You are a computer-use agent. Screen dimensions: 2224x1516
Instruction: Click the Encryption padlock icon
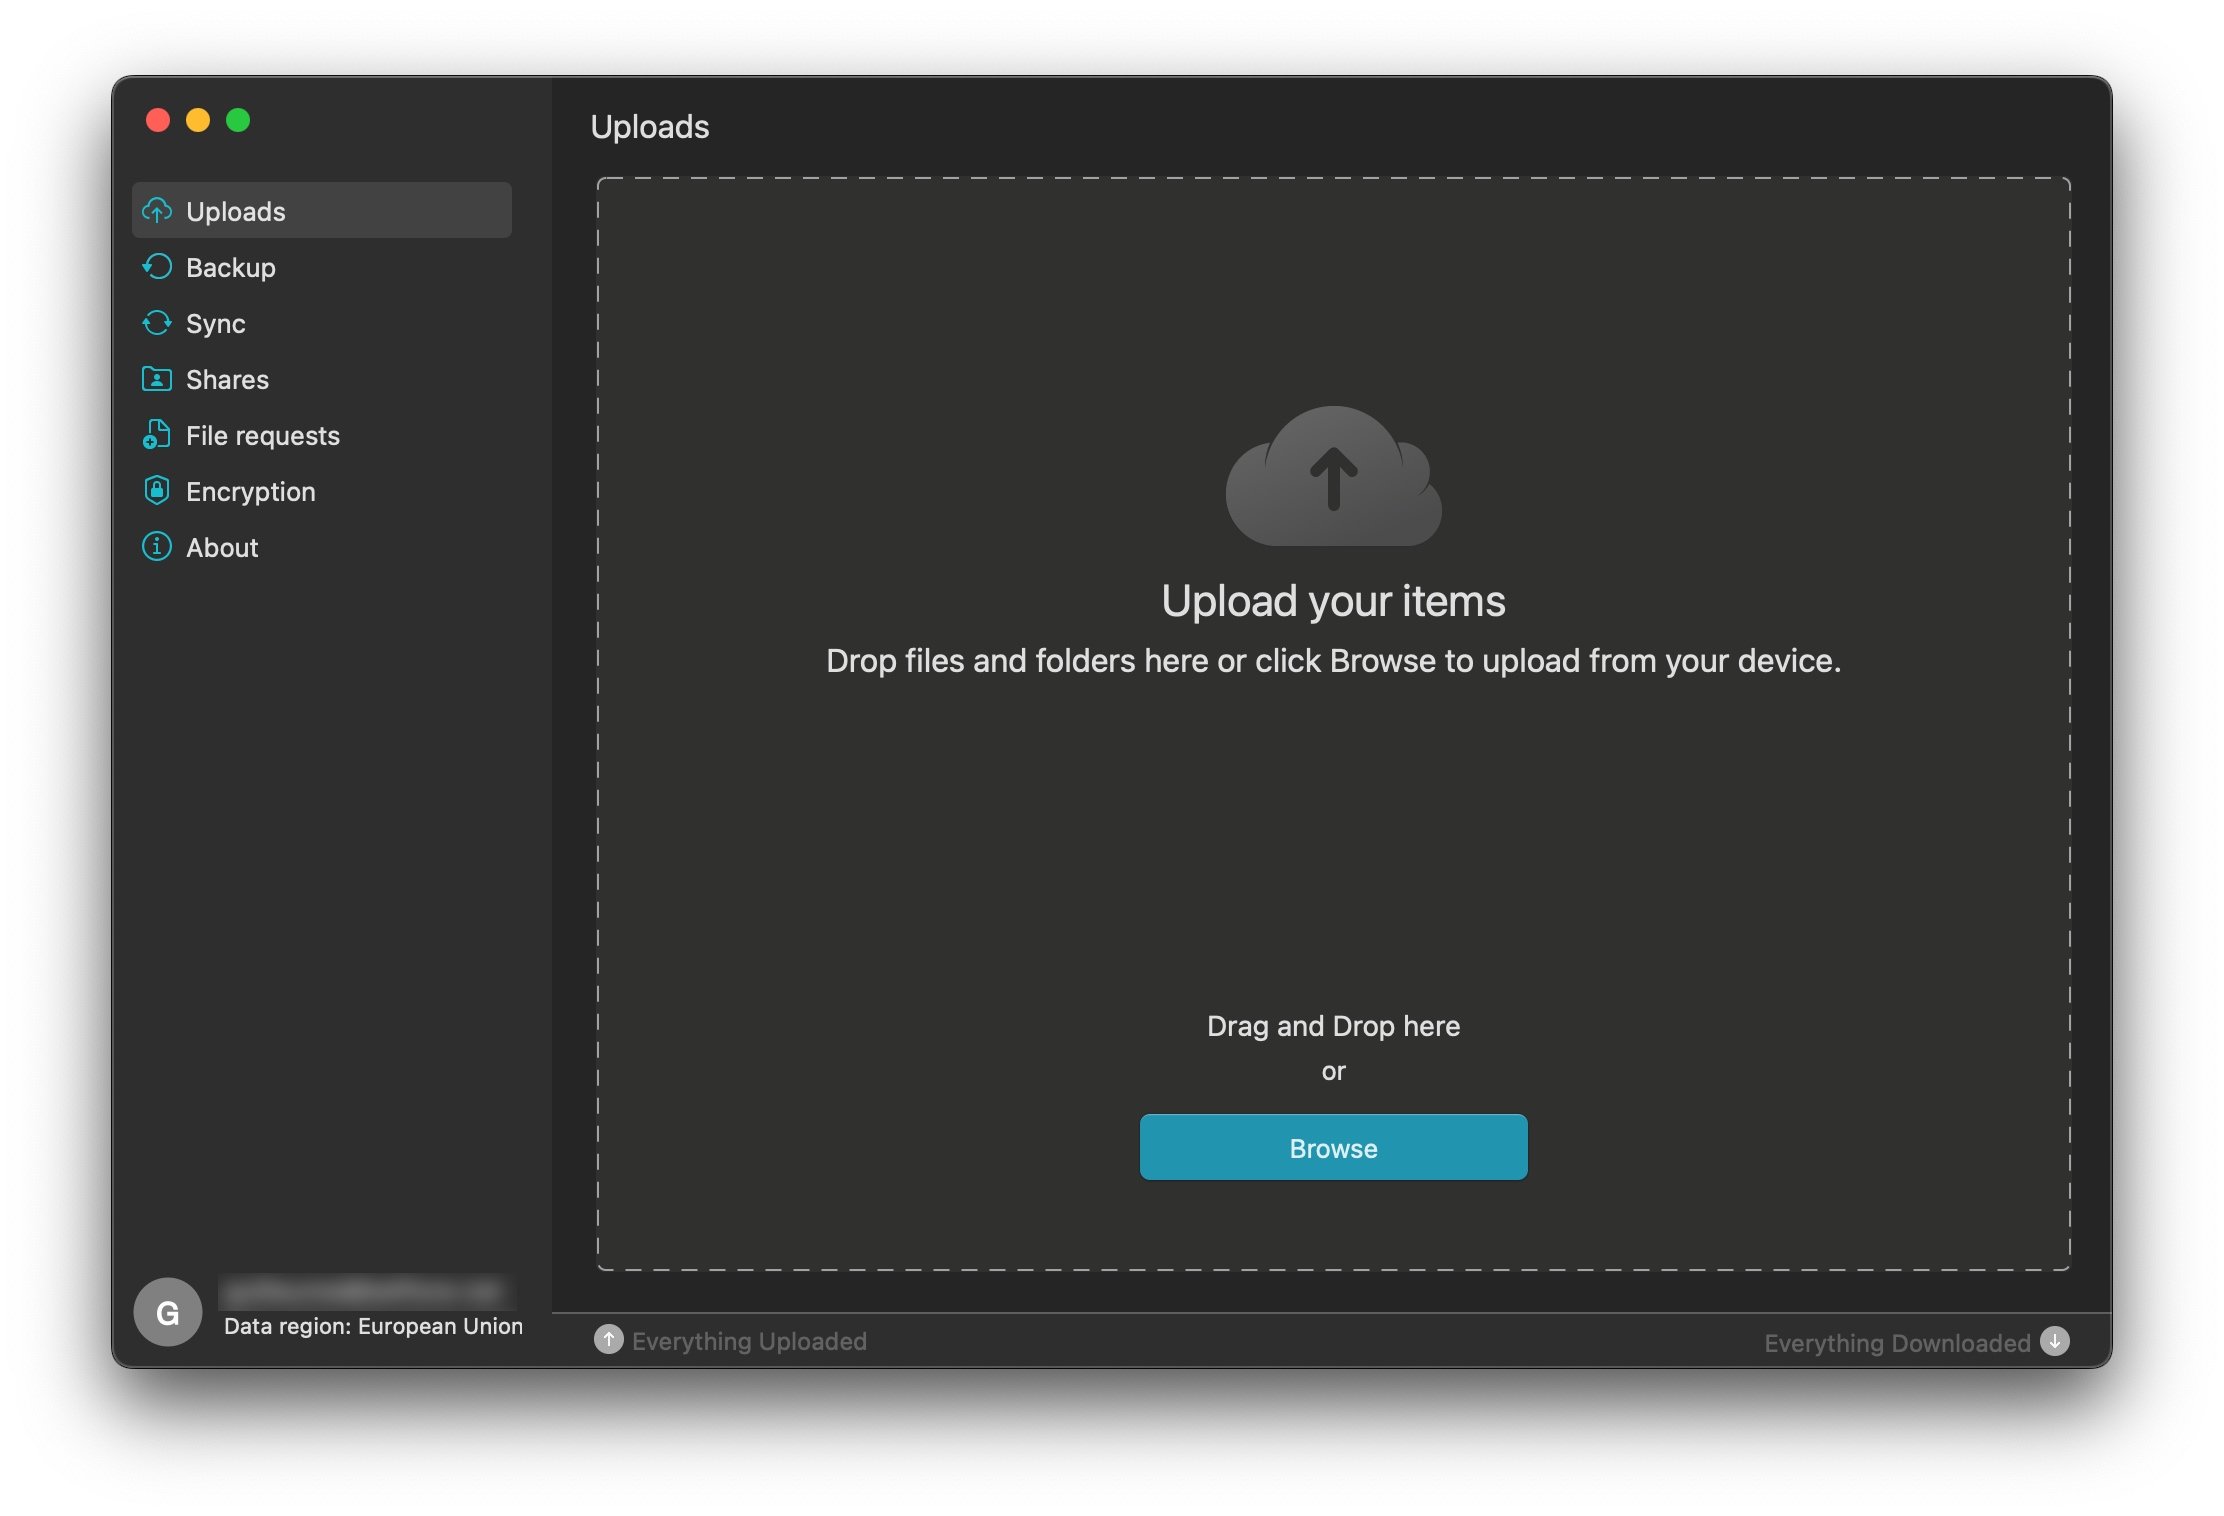pos(159,491)
